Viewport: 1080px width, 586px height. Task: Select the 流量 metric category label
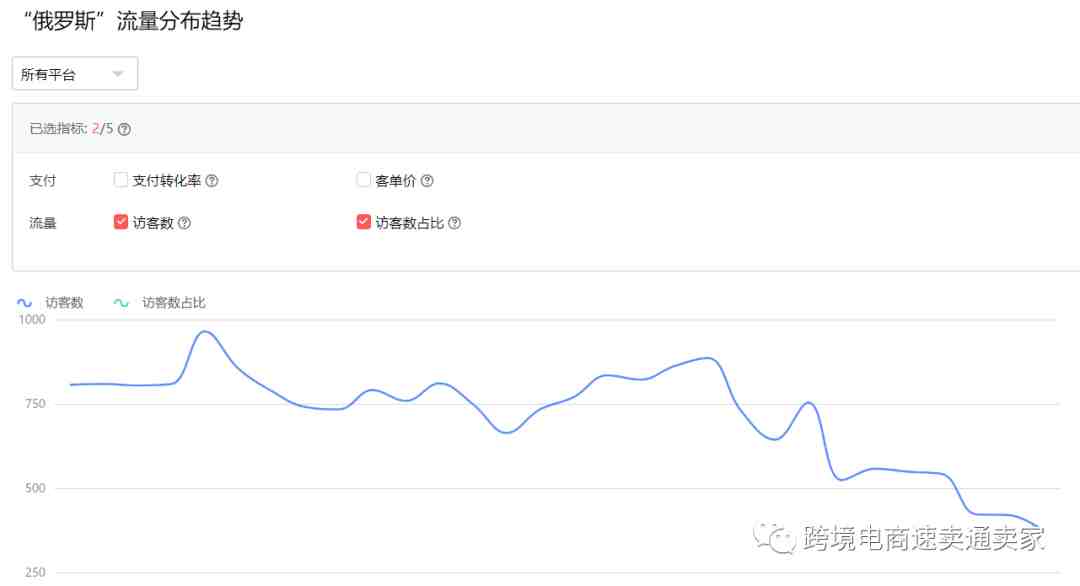coord(43,223)
